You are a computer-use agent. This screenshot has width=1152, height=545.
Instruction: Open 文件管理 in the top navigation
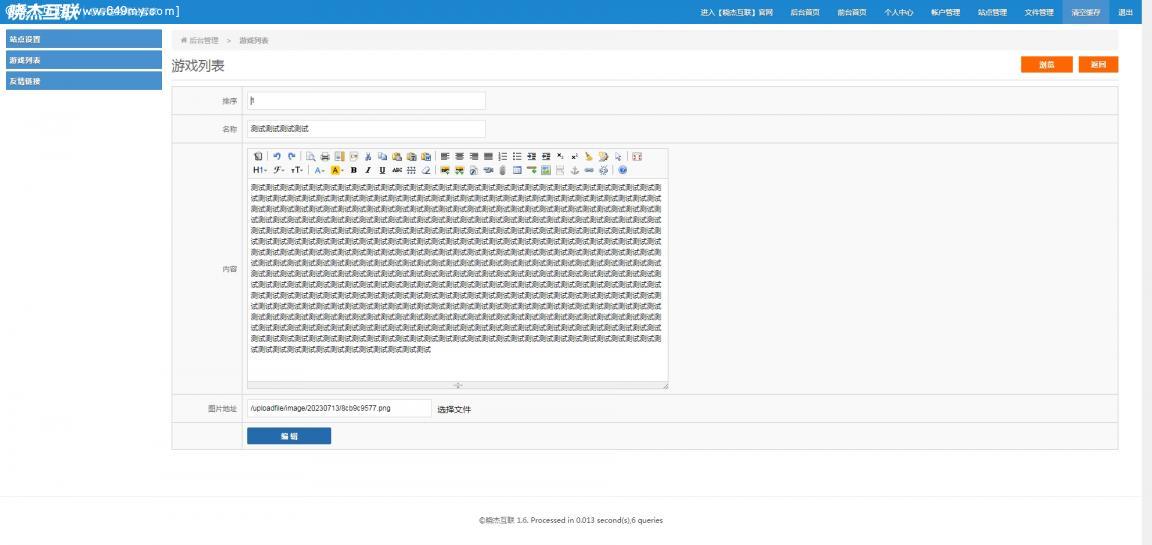click(1039, 12)
